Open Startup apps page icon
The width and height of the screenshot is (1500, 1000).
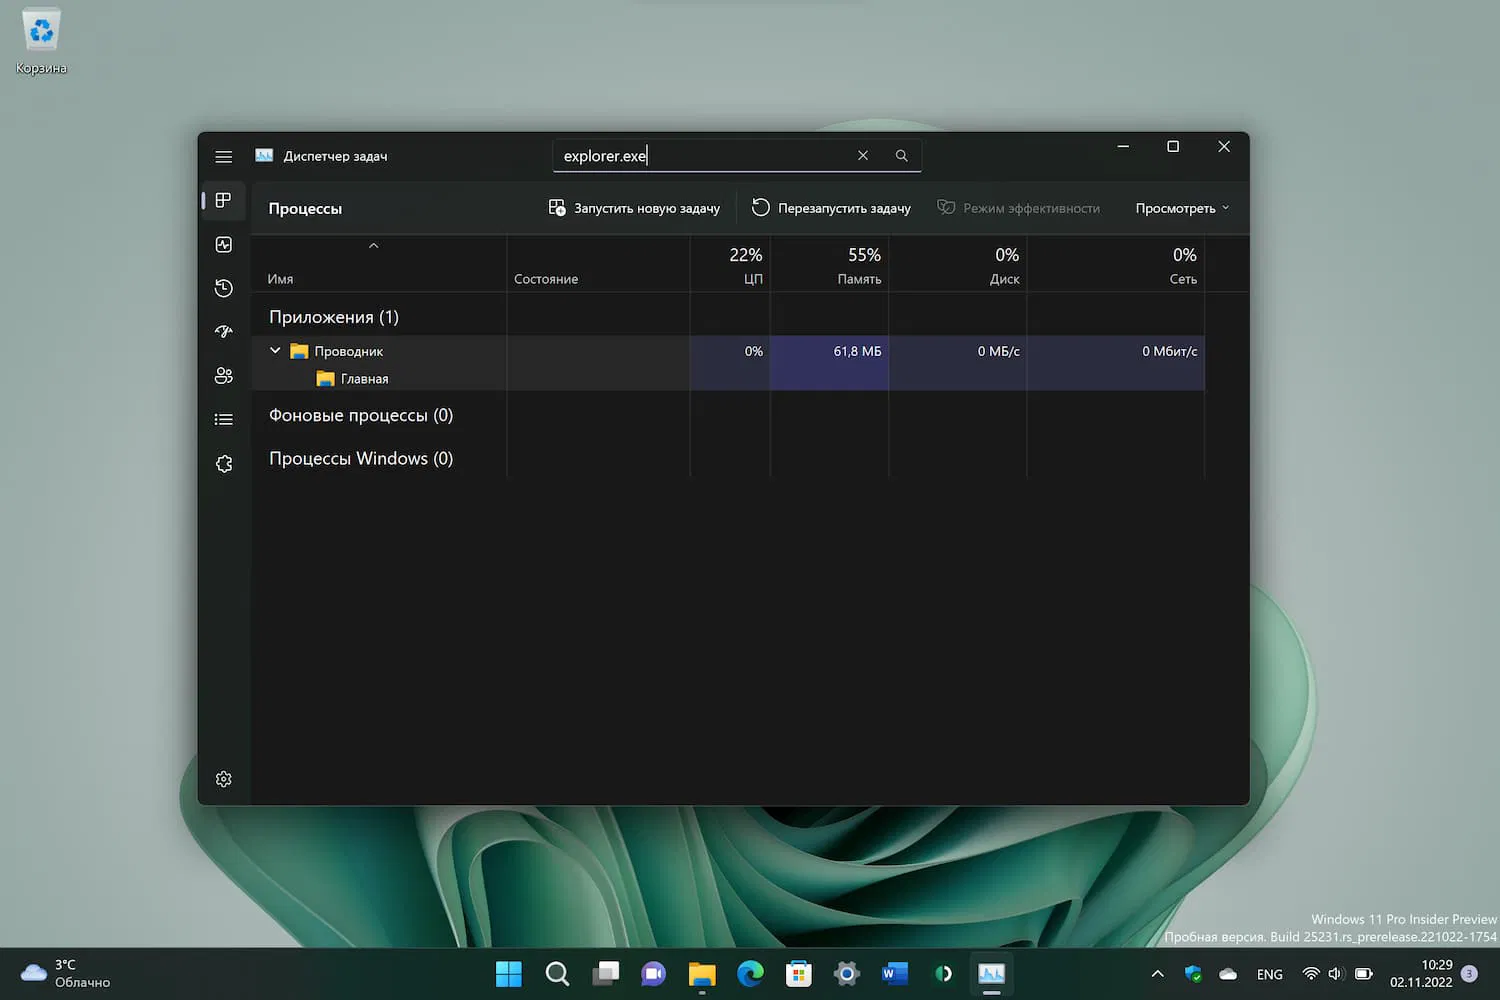pos(224,332)
